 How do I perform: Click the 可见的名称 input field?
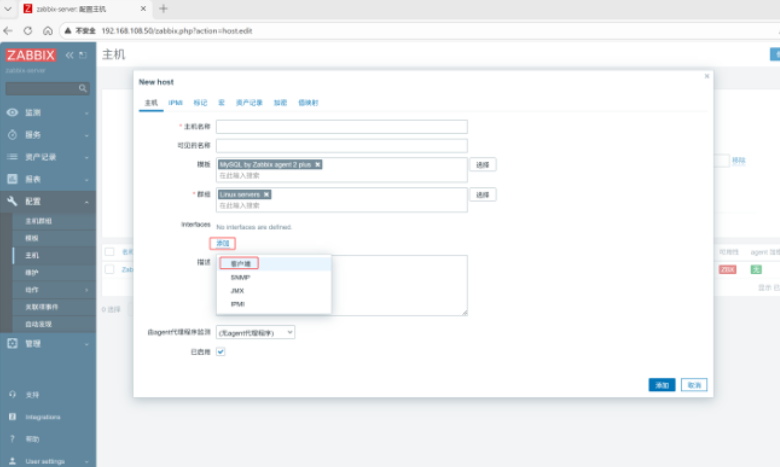tap(342, 145)
